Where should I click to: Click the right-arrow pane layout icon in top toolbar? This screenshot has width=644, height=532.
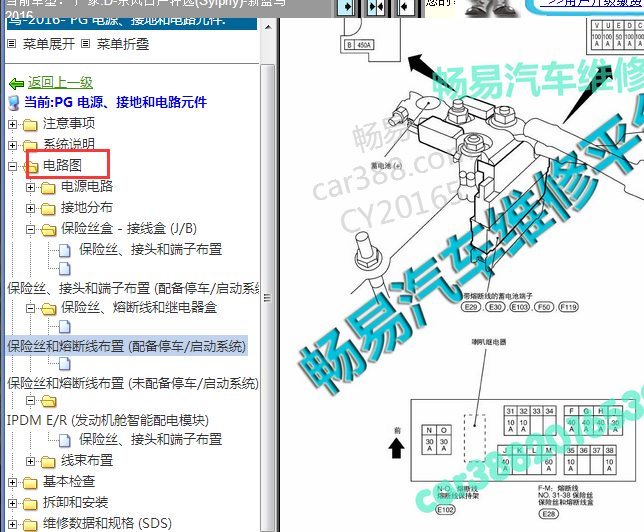pos(346,7)
